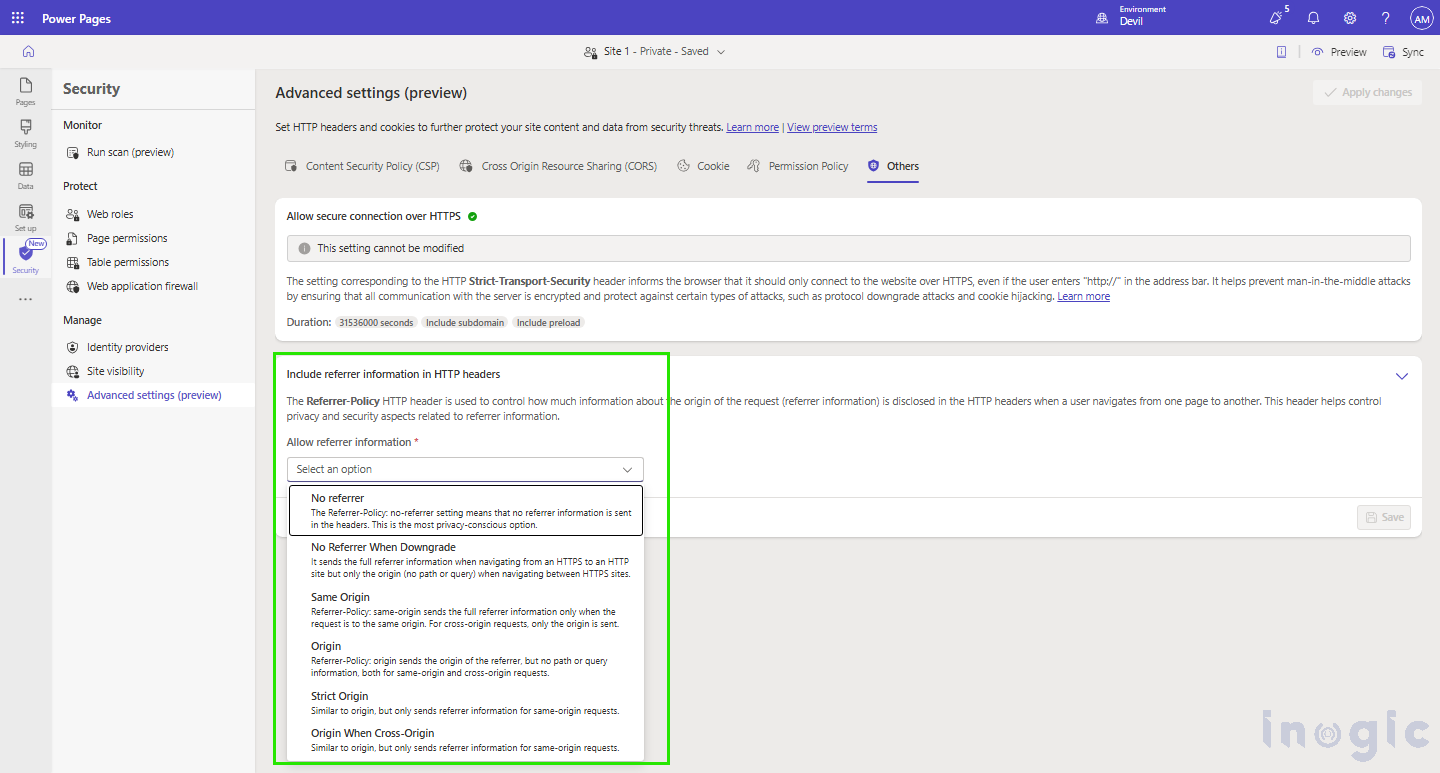This screenshot has height=773, width=1440.
Task: Click the green checkmark beside Allow secure connection
Action: pos(473,216)
